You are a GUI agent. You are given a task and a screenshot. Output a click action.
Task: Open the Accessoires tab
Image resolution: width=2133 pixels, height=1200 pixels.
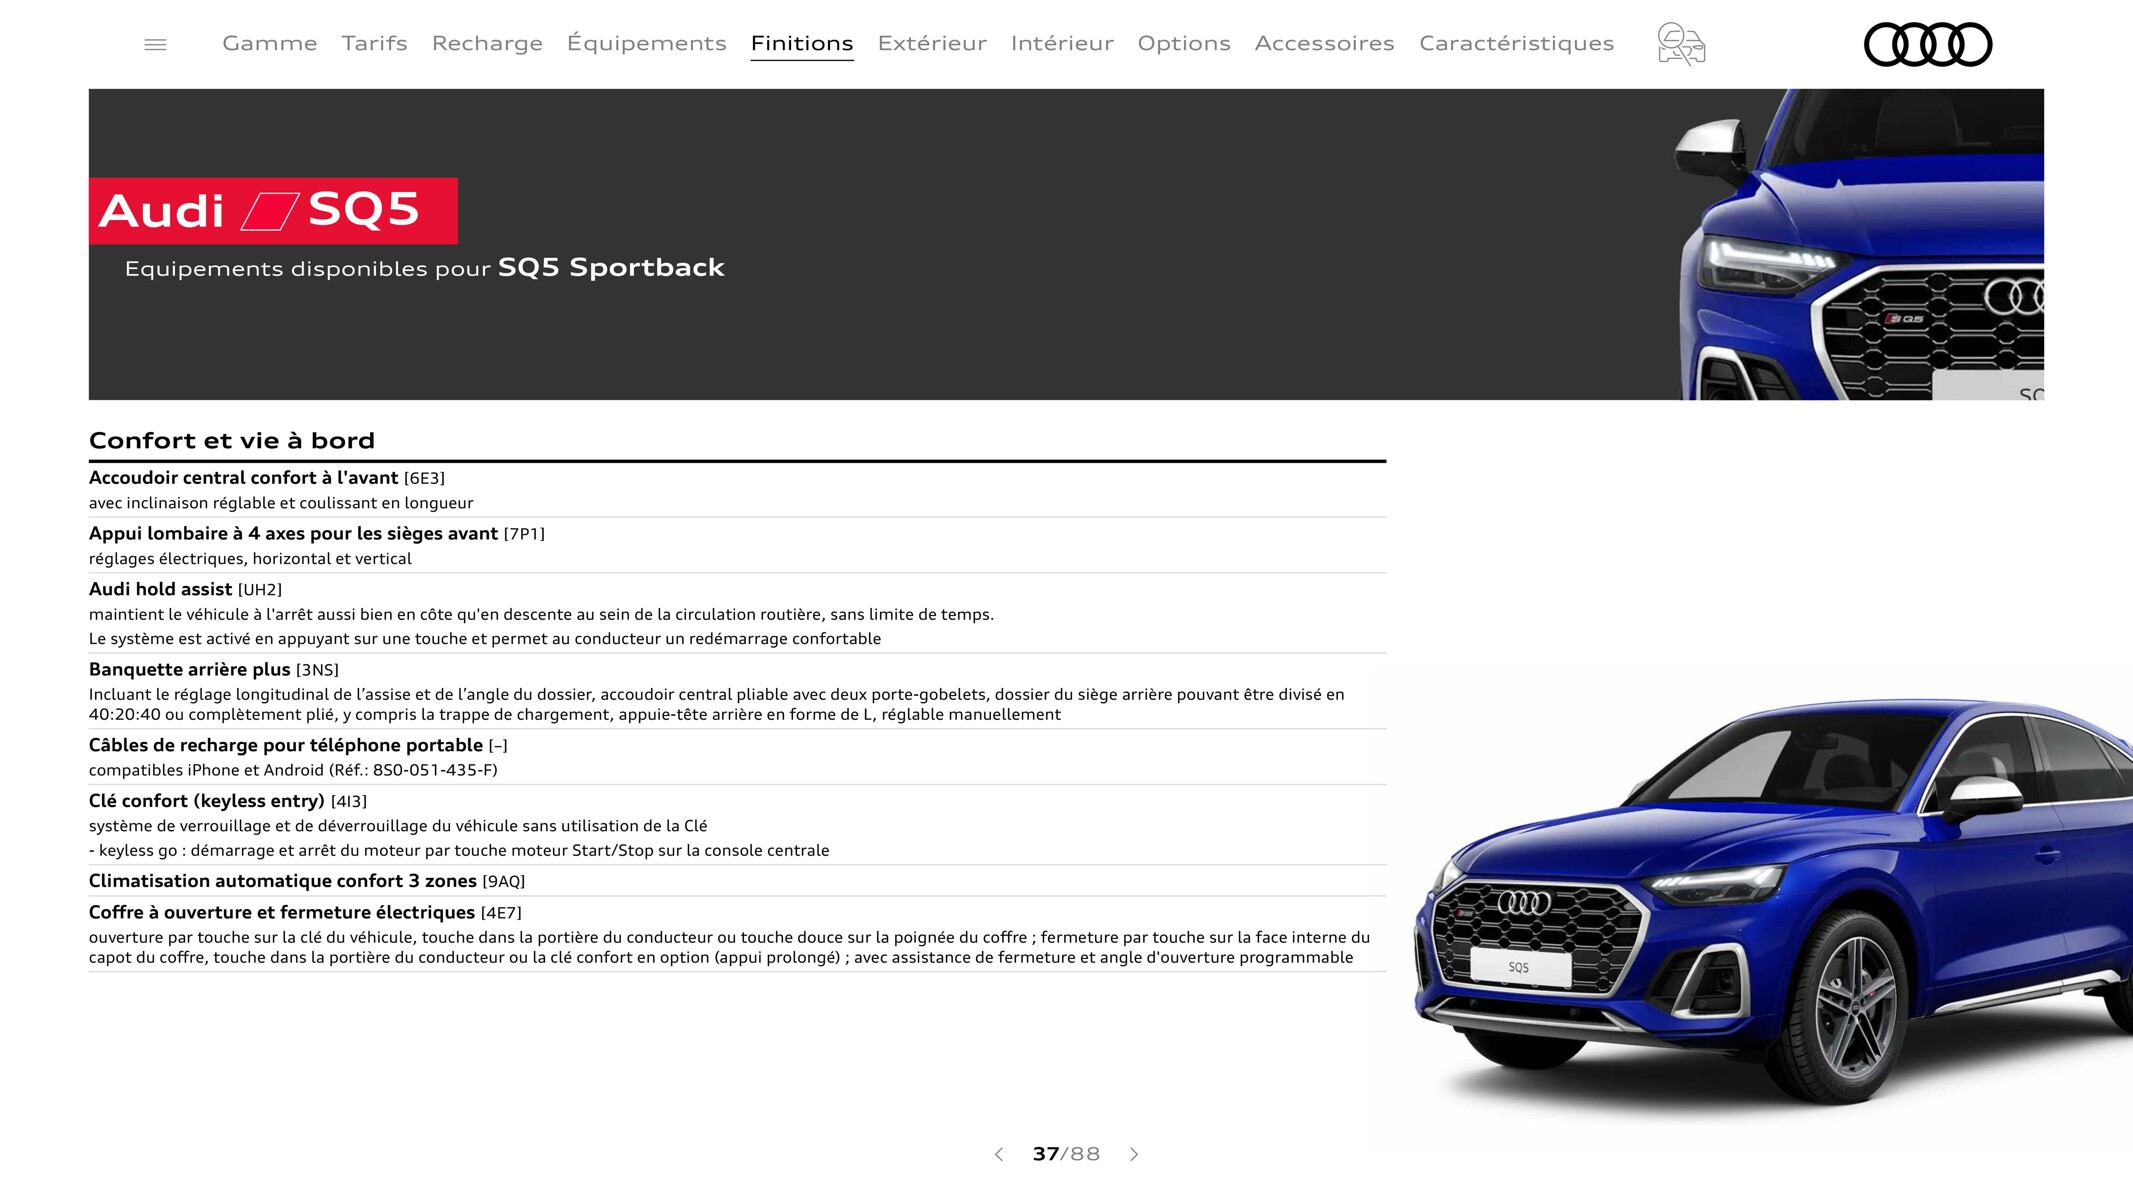pos(1324,43)
